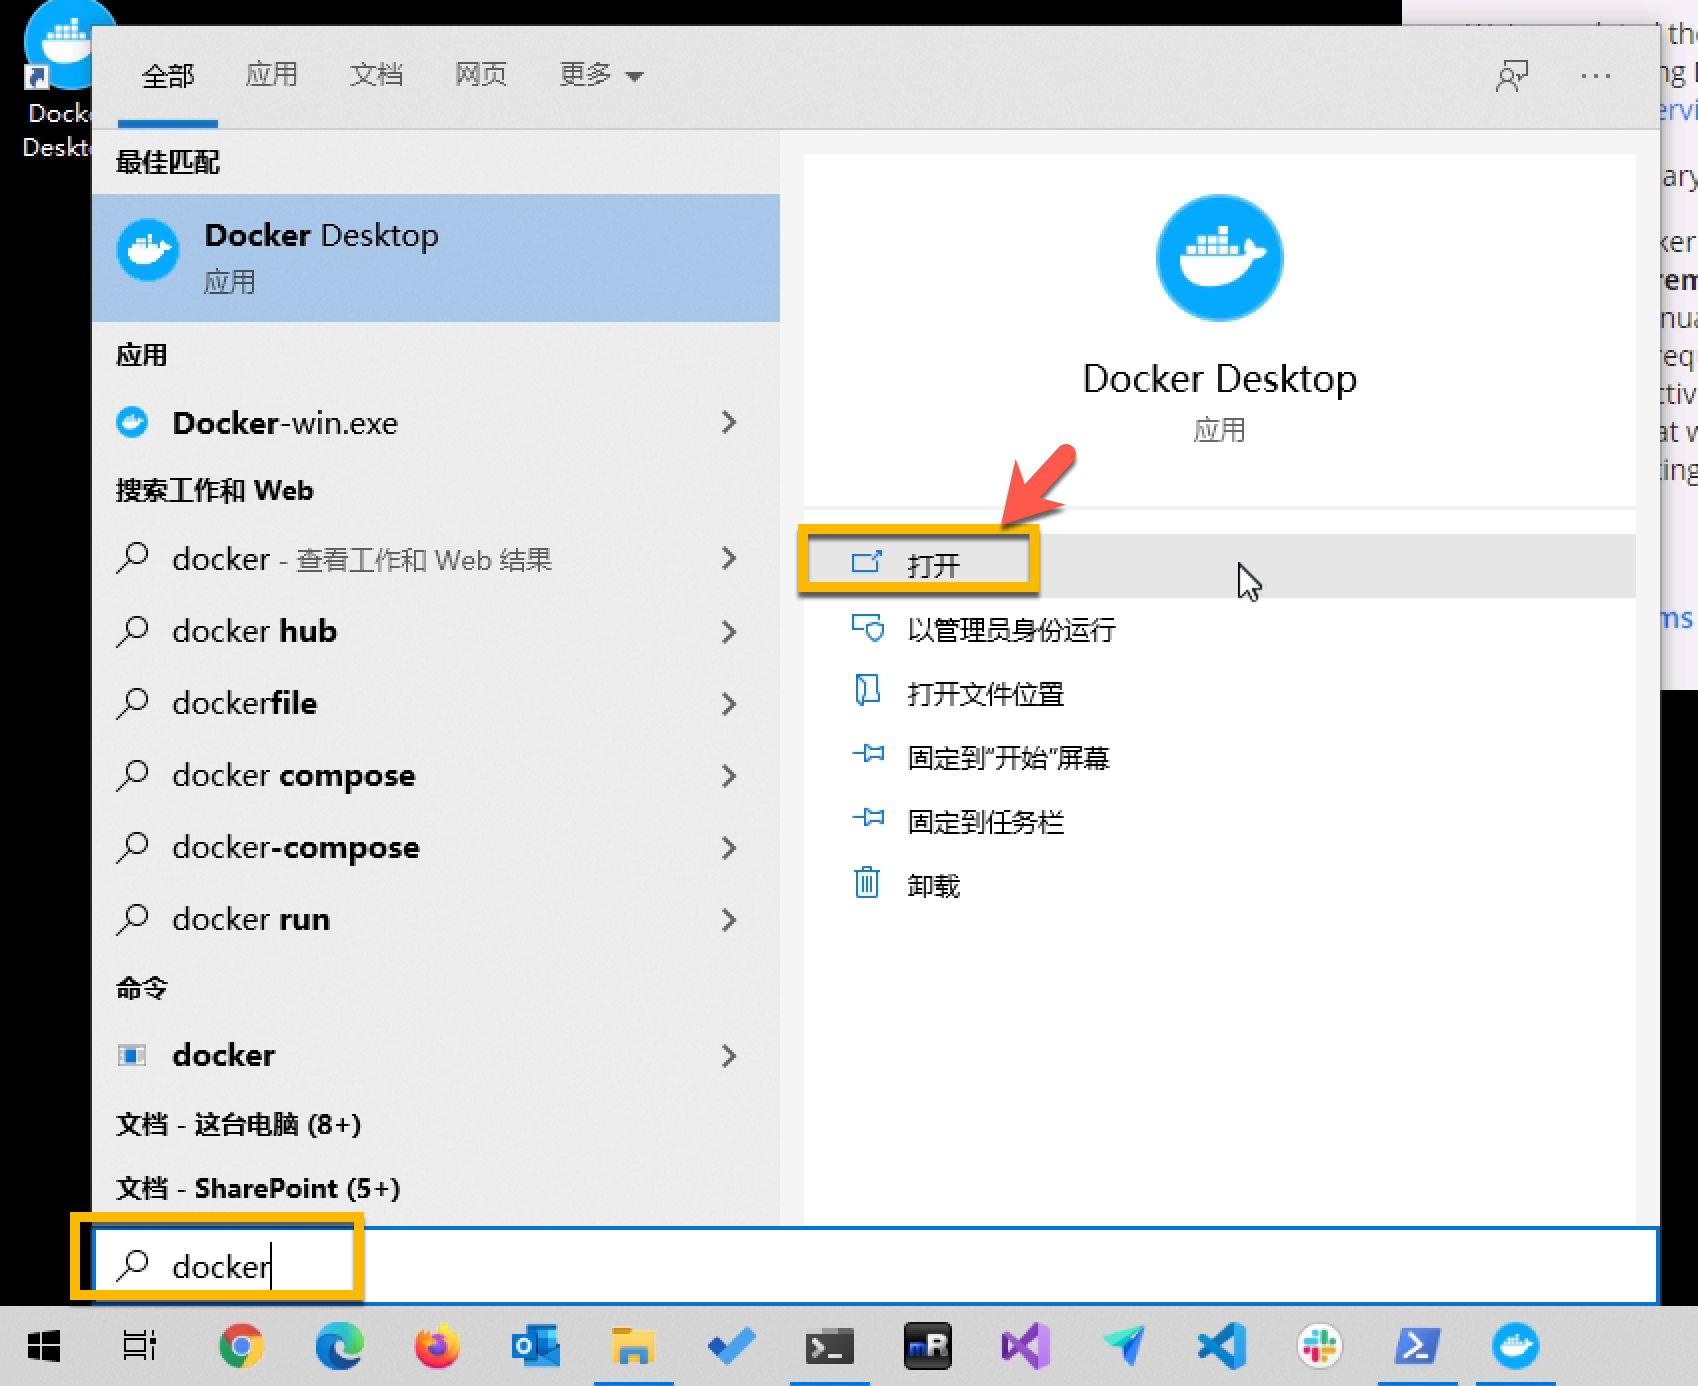
Task: Open File Explorer from the taskbar
Action: pyautogui.click(x=633, y=1346)
